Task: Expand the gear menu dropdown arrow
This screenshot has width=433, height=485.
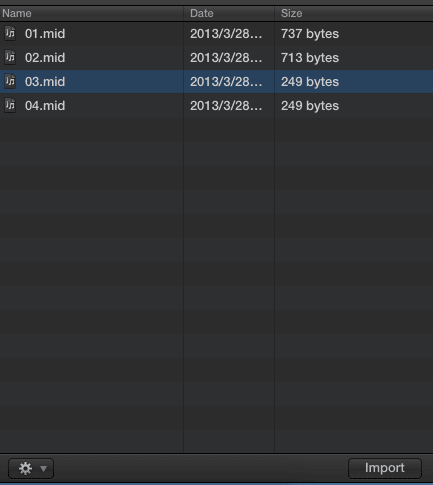Action: click(x=43, y=469)
